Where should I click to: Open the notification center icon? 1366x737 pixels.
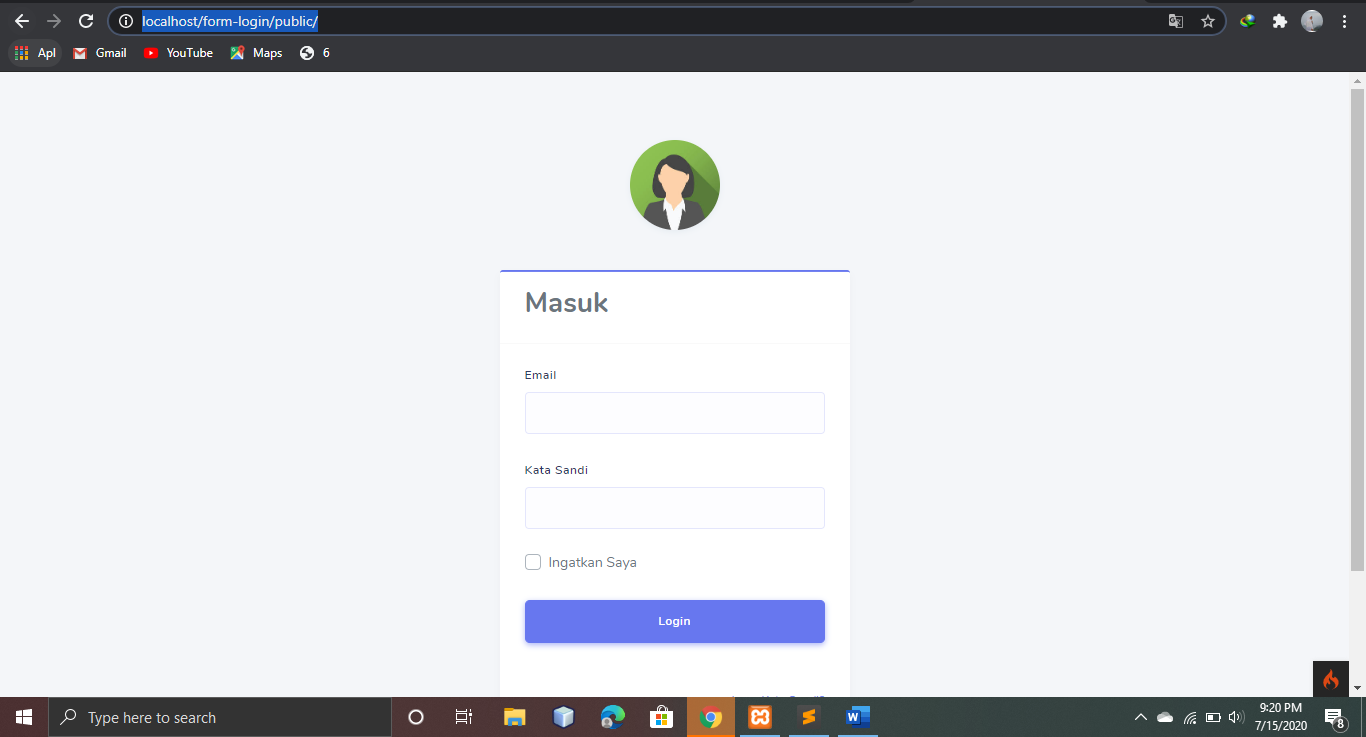pyautogui.click(x=1334, y=717)
